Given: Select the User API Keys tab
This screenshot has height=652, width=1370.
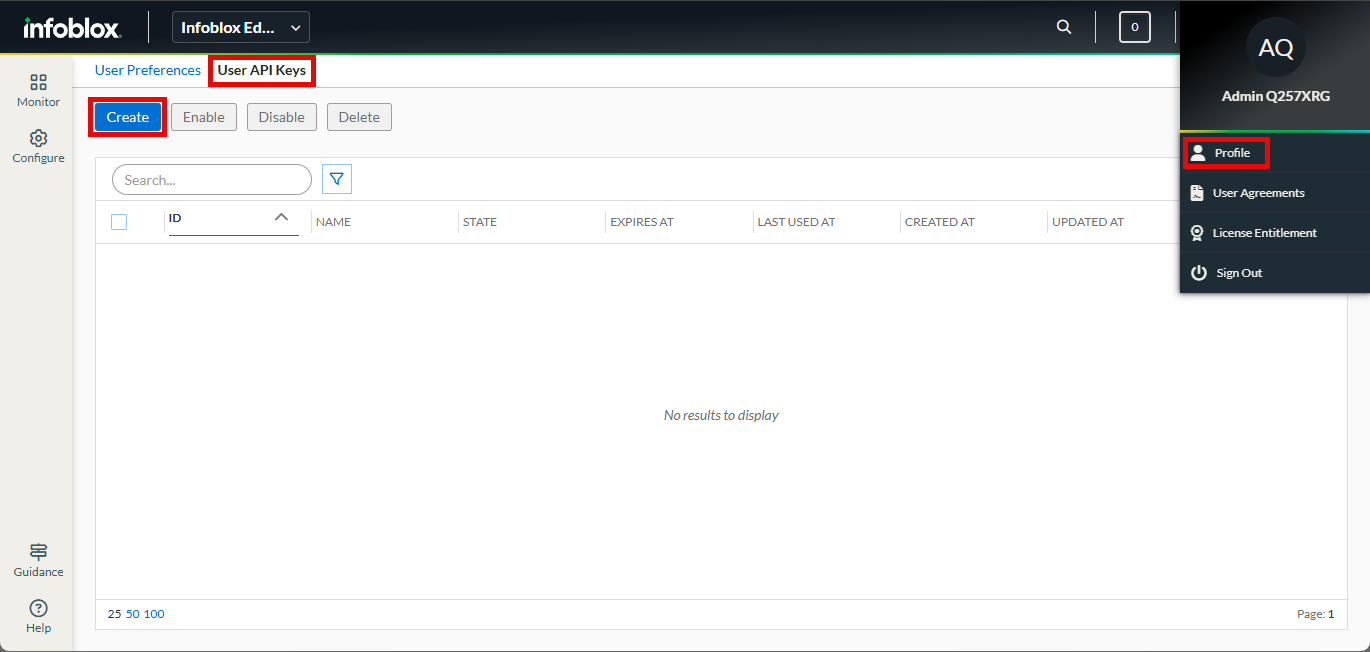Looking at the screenshot, I should pos(262,71).
